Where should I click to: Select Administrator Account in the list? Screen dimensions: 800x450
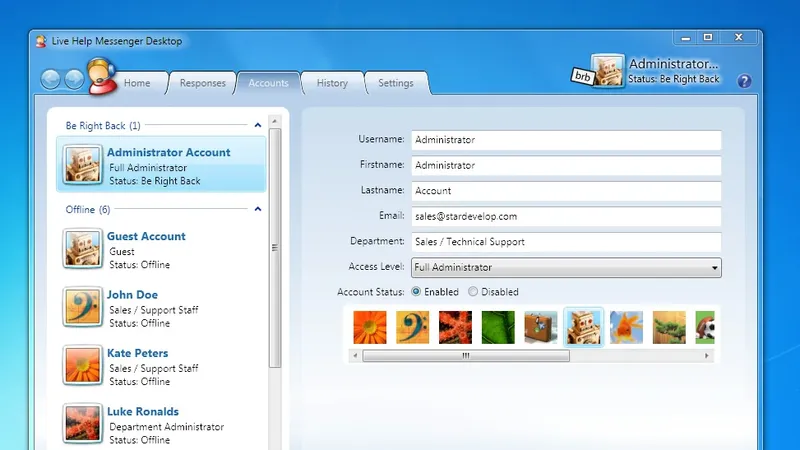point(161,164)
